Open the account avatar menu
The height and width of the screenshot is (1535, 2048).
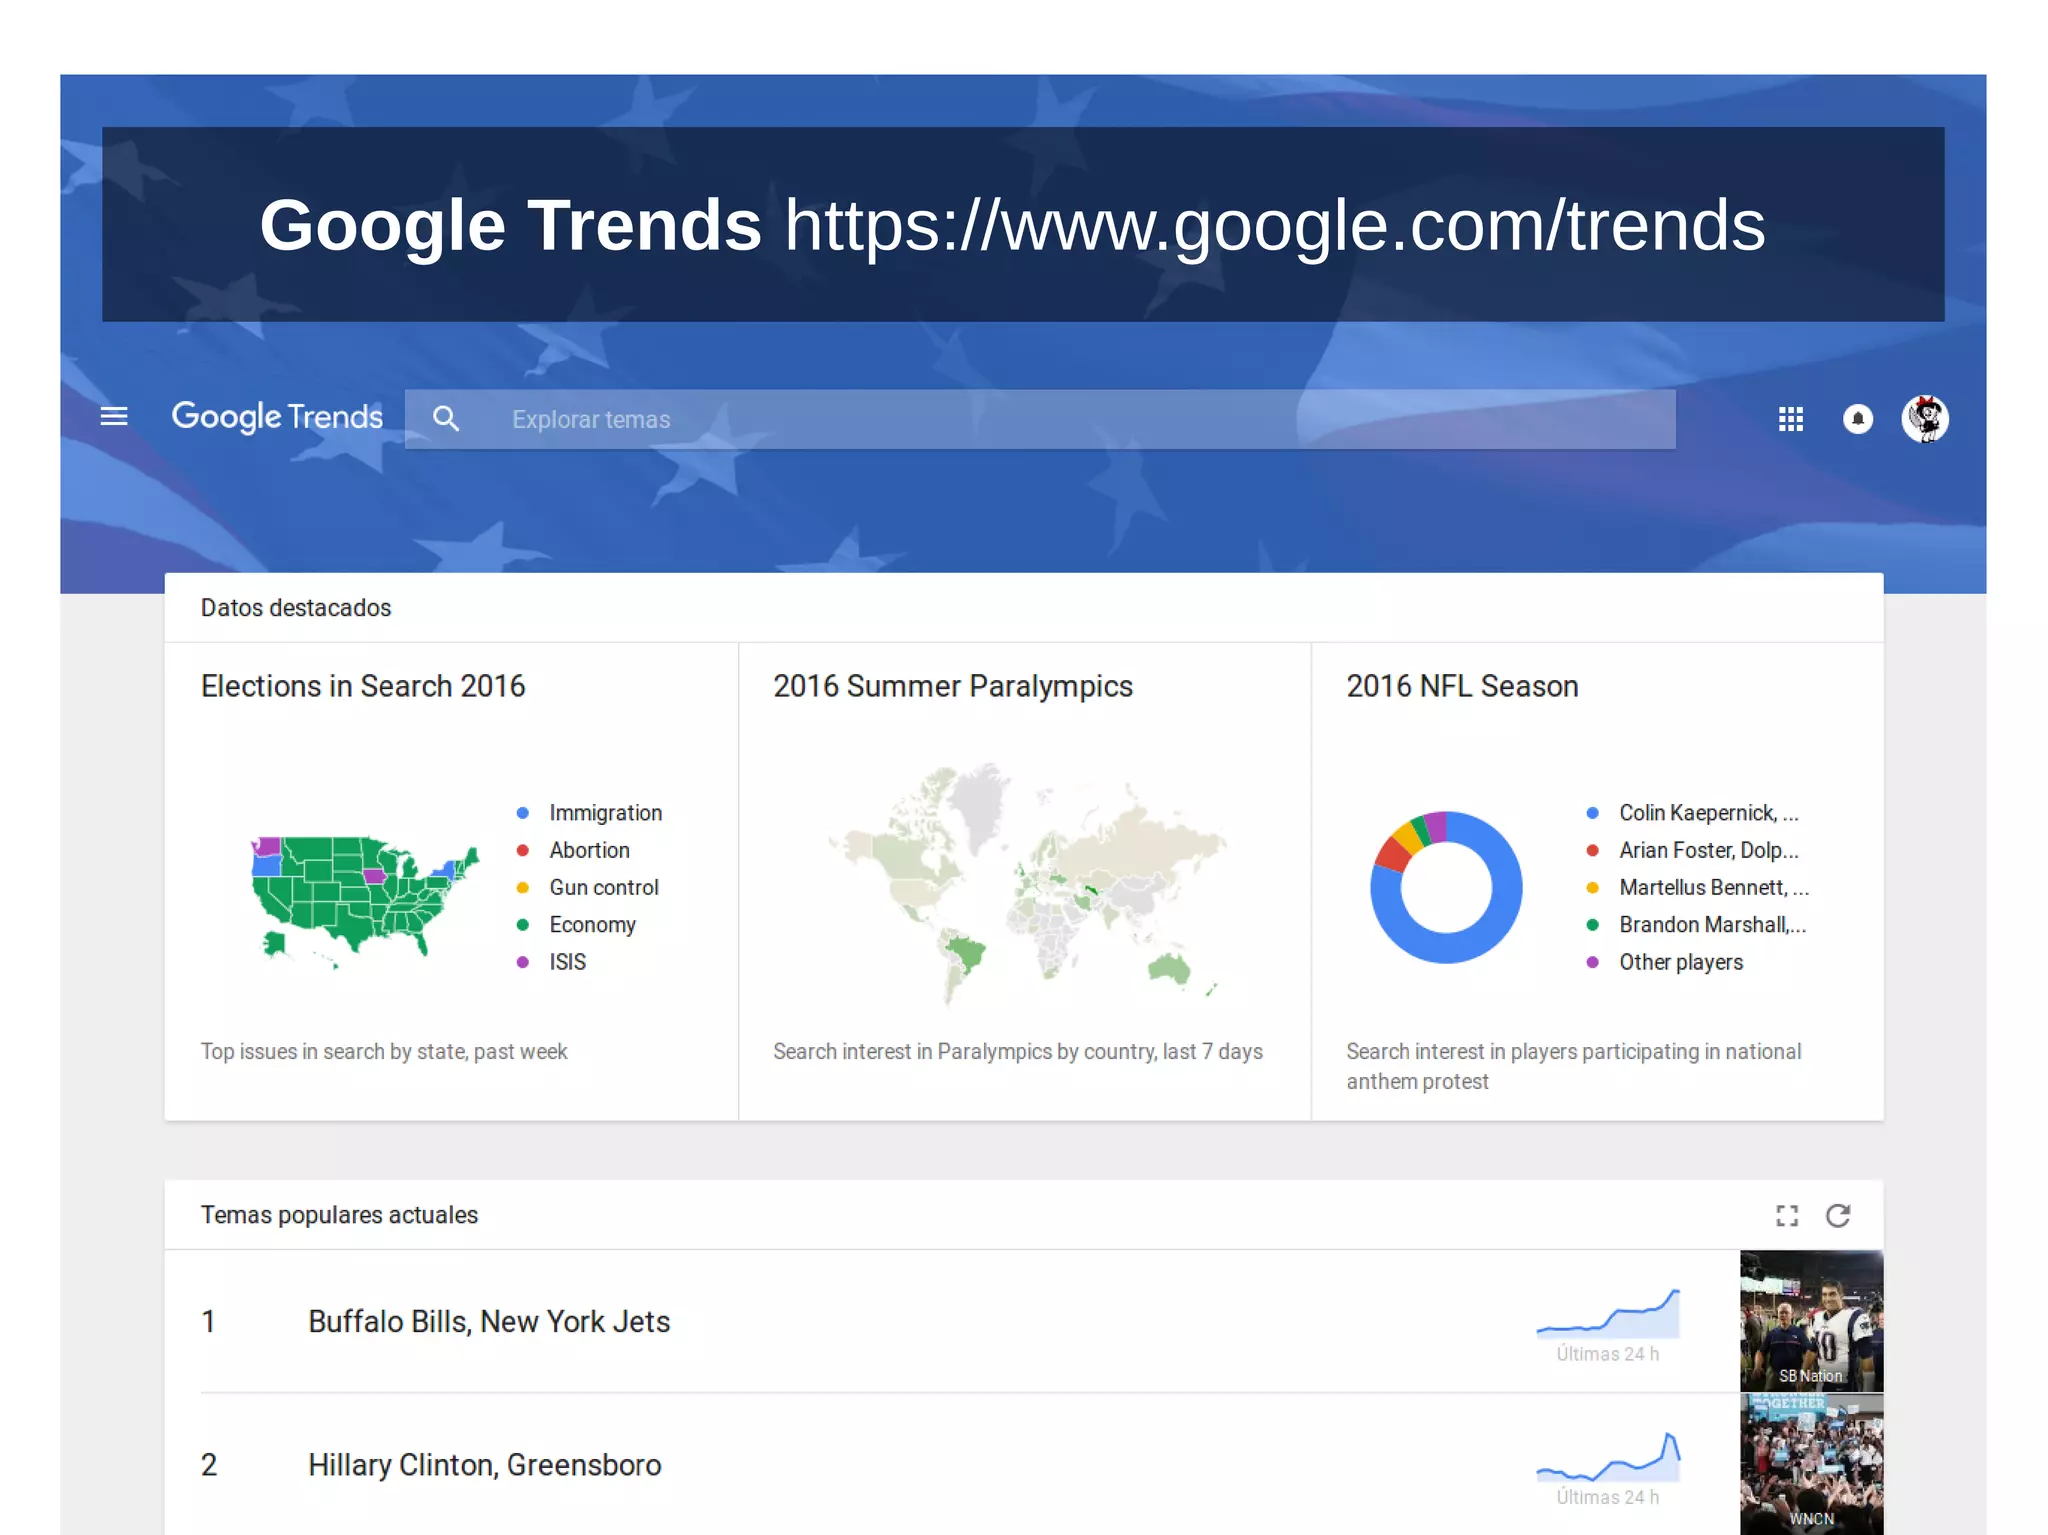1925,419
